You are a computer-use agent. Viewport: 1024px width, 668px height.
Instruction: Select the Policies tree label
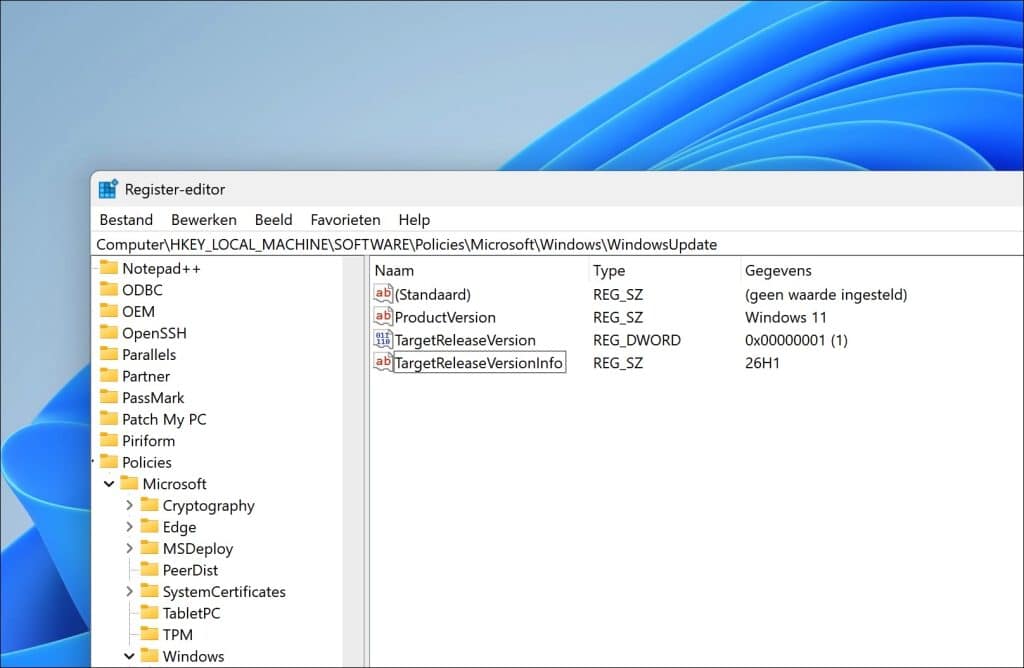147,462
